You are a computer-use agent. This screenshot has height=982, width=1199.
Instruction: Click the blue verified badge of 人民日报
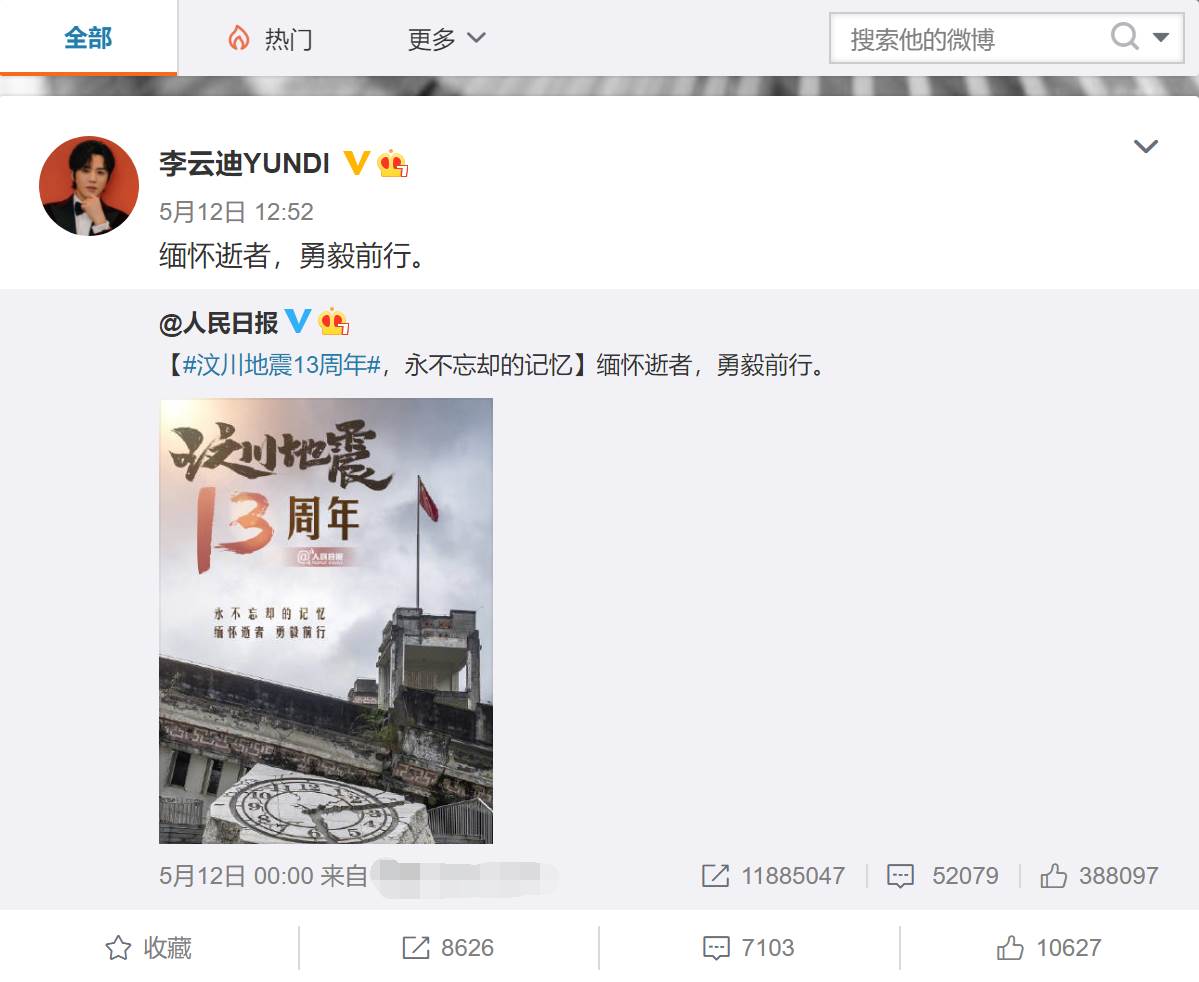[x=298, y=320]
